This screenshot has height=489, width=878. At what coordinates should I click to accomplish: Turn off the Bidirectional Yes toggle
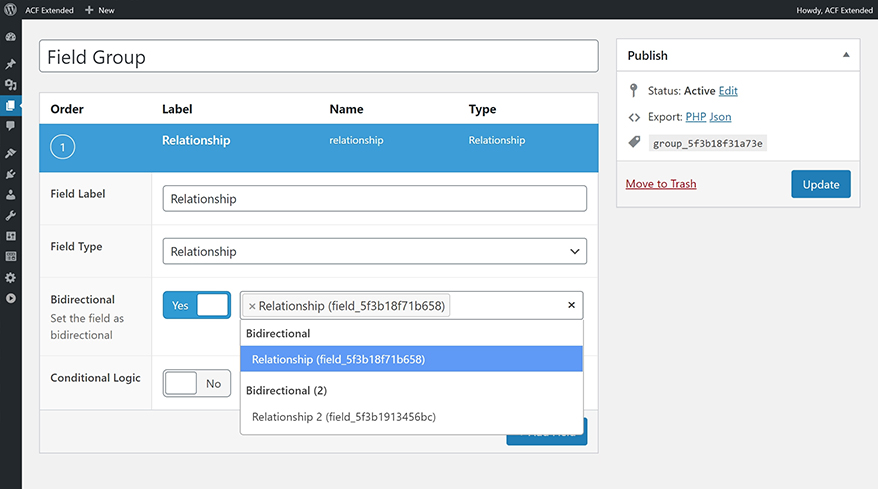(x=197, y=305)
